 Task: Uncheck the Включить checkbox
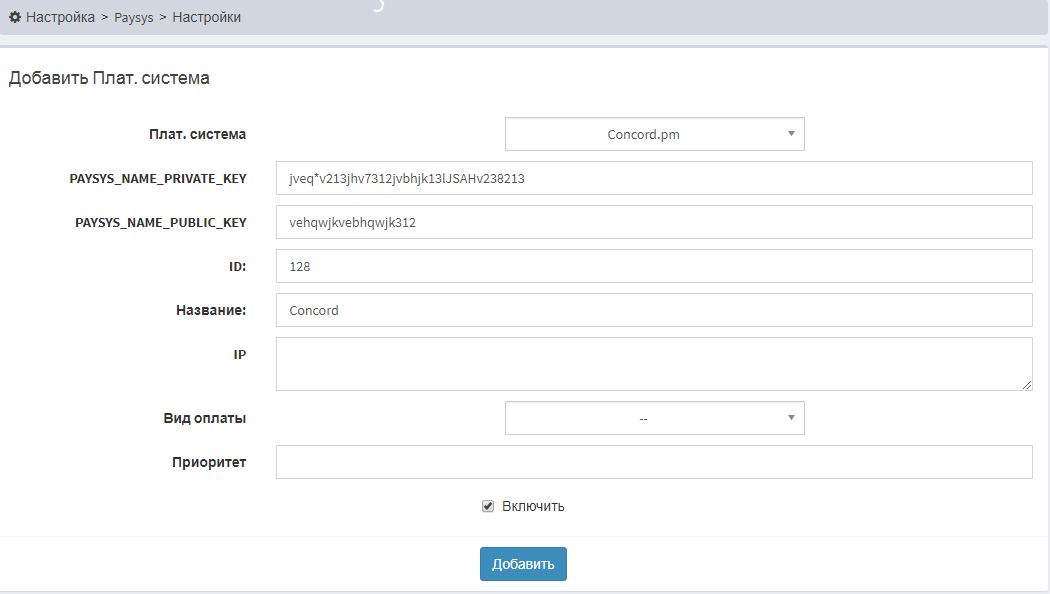click(x=488, y=506)
